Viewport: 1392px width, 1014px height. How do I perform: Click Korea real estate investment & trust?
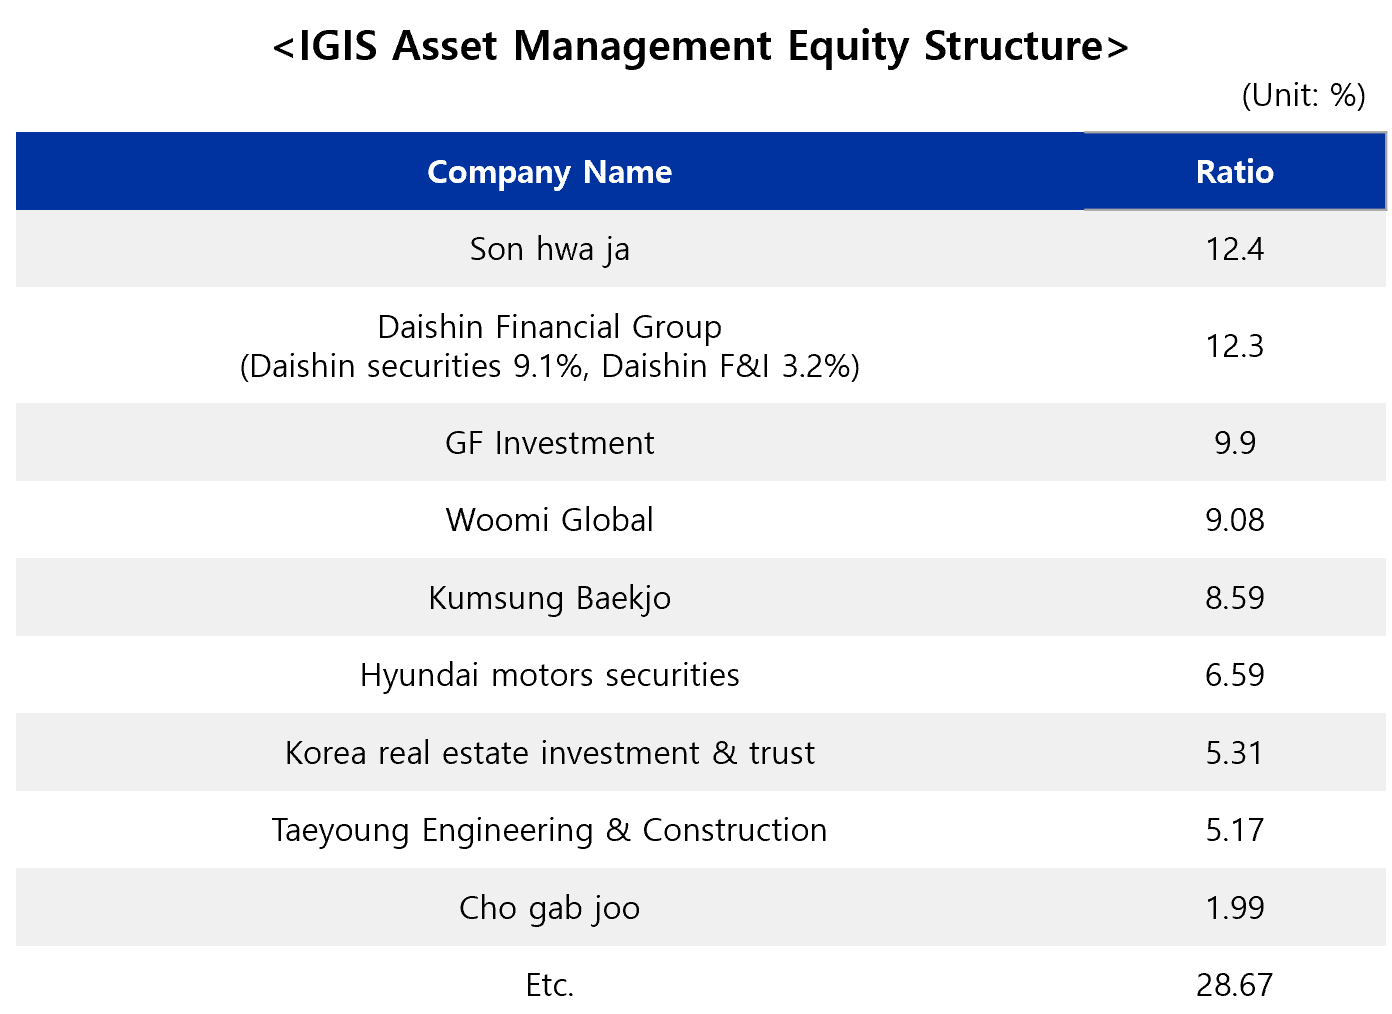click(549, 753)
